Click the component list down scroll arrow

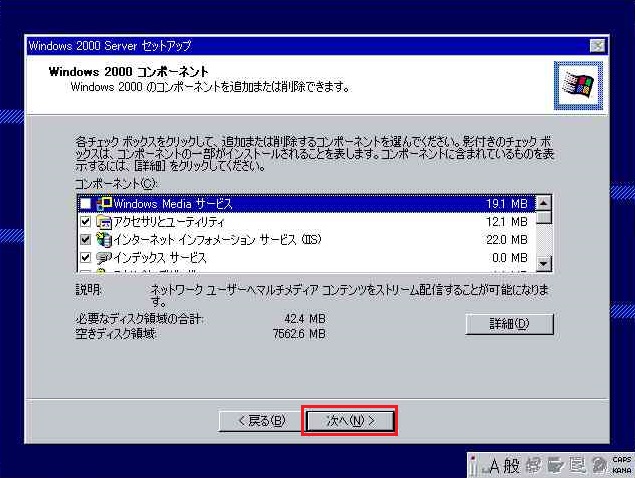(x=543, y=264)
